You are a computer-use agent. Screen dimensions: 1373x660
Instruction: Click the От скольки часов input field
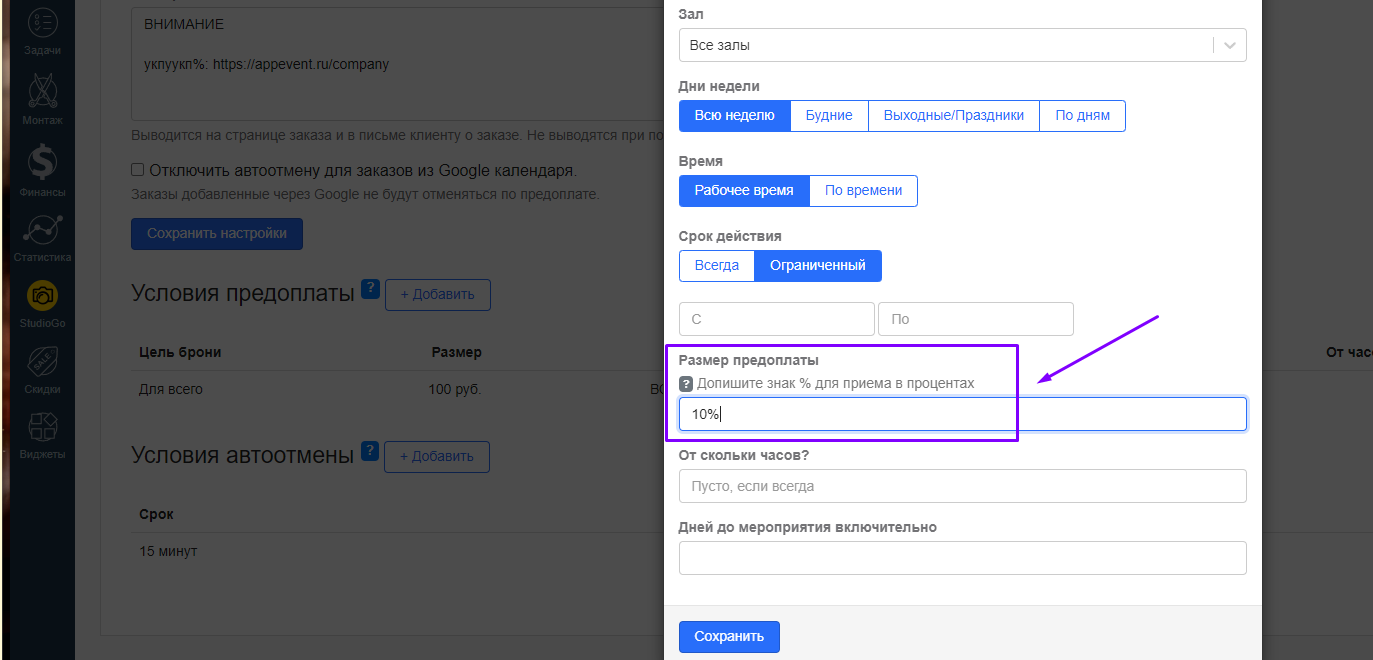tap(962, 486)
